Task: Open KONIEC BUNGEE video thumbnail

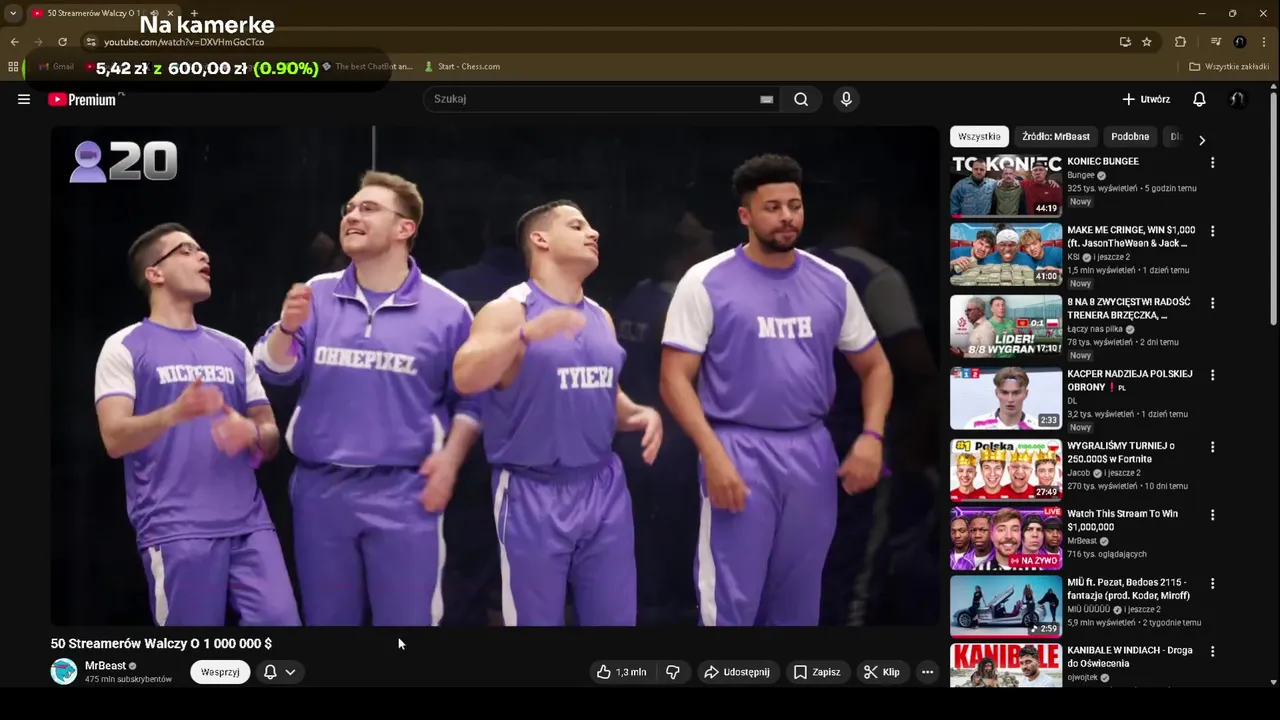Action: coord(1005,187)
